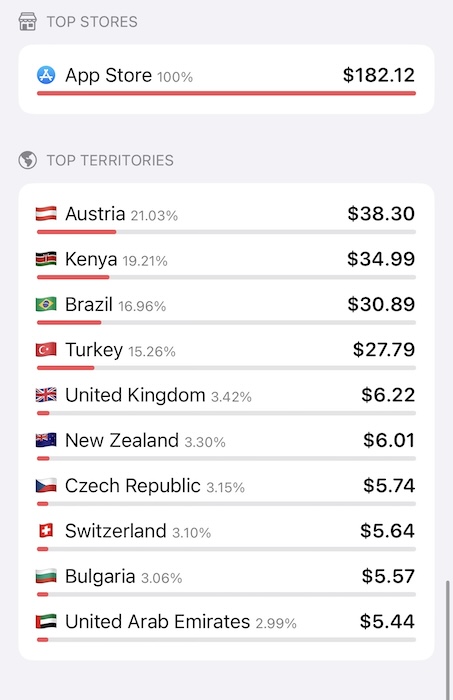This screenshot has height=700, width=453.
Task: Tap the United Arab Emirates flag
Action: pyautogui.click(x=46, y=621)
